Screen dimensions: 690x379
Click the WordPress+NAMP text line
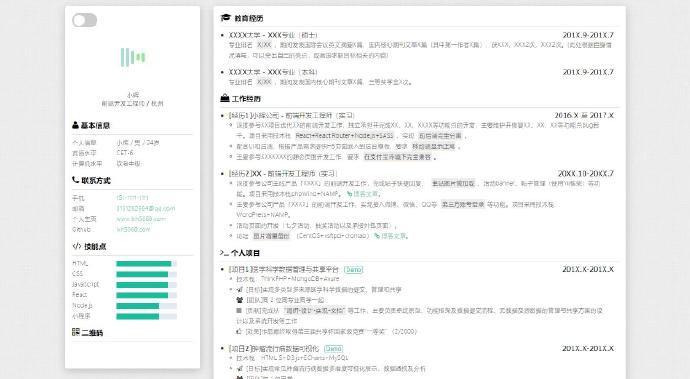click(x=263, y=215)
